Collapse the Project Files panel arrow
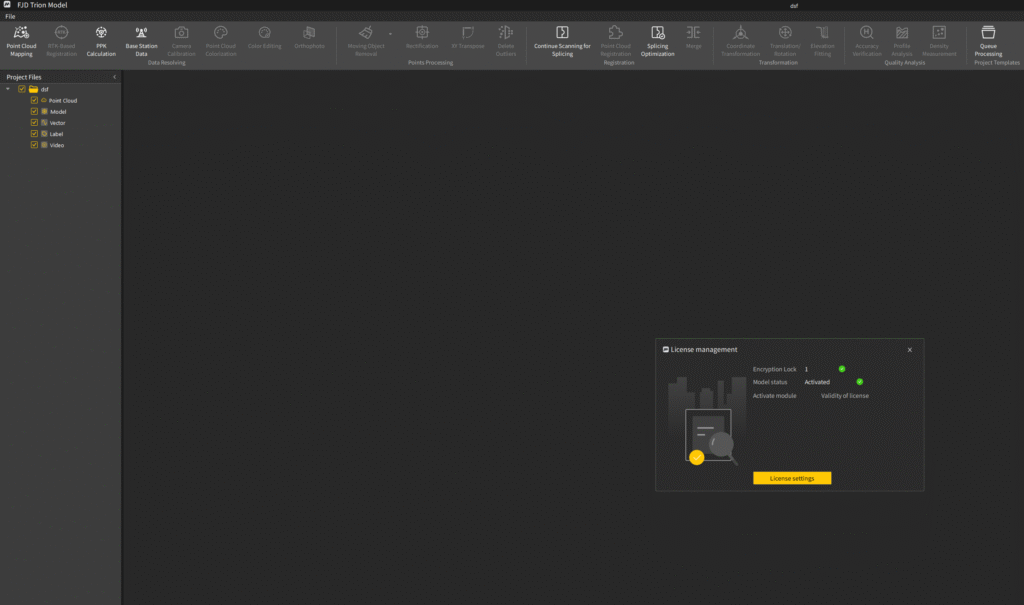Screen dimensions: 1024x605 coord(114,77)
